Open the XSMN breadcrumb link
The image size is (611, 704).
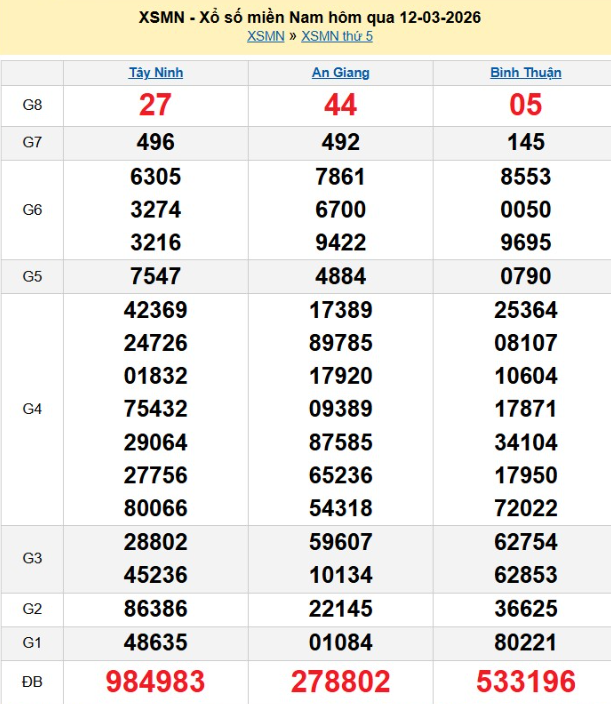[265, 37]
